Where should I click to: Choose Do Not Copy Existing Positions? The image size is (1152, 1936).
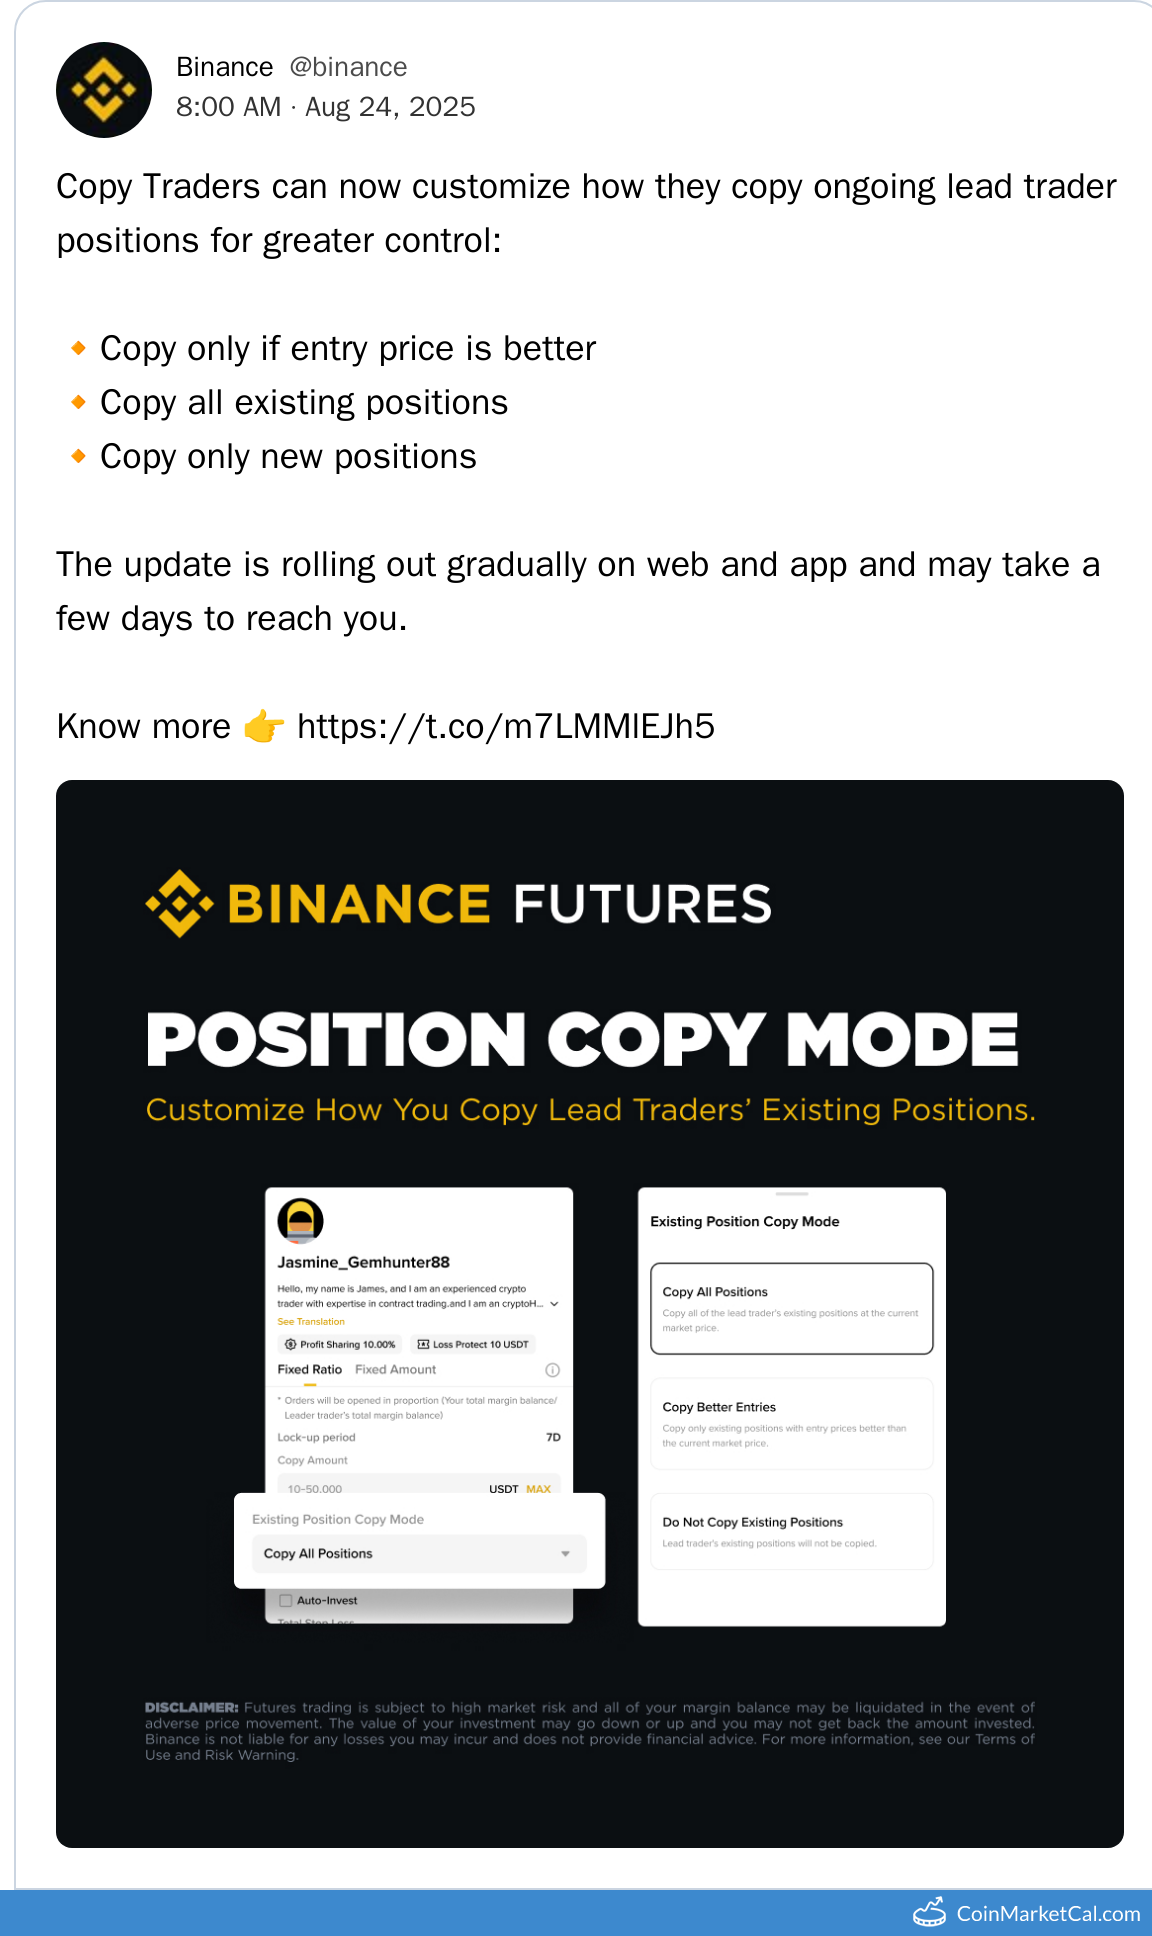tap(791, 1531)
